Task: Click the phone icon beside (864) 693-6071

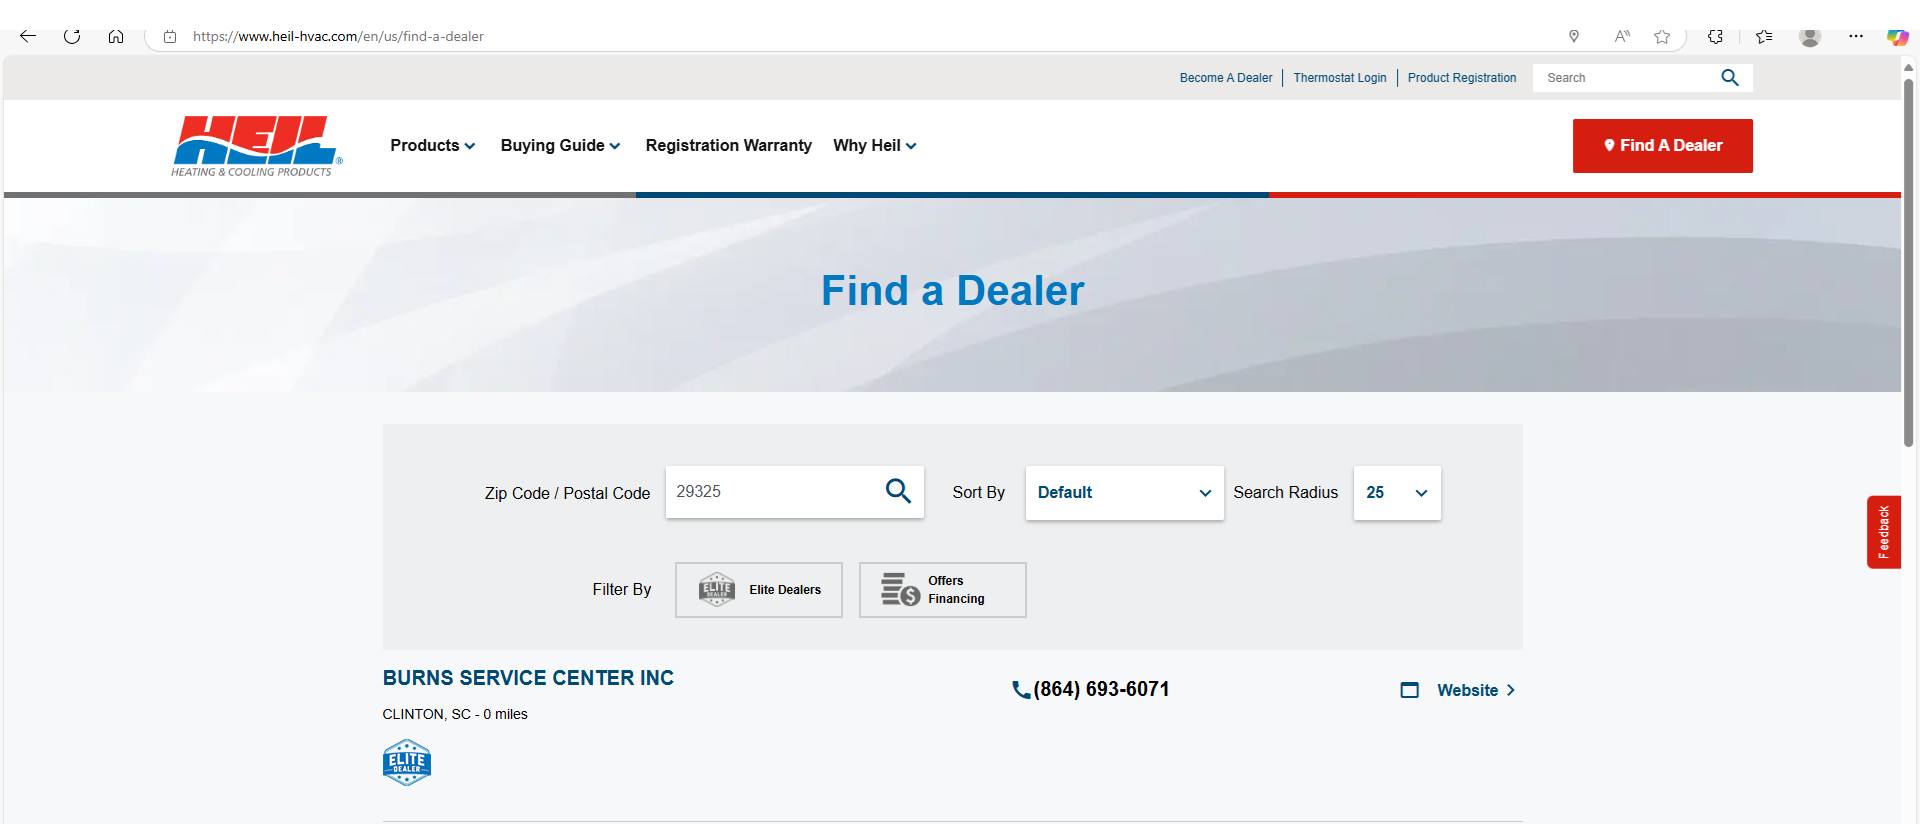Action: pyautogui.click(x=1021, y=690)
